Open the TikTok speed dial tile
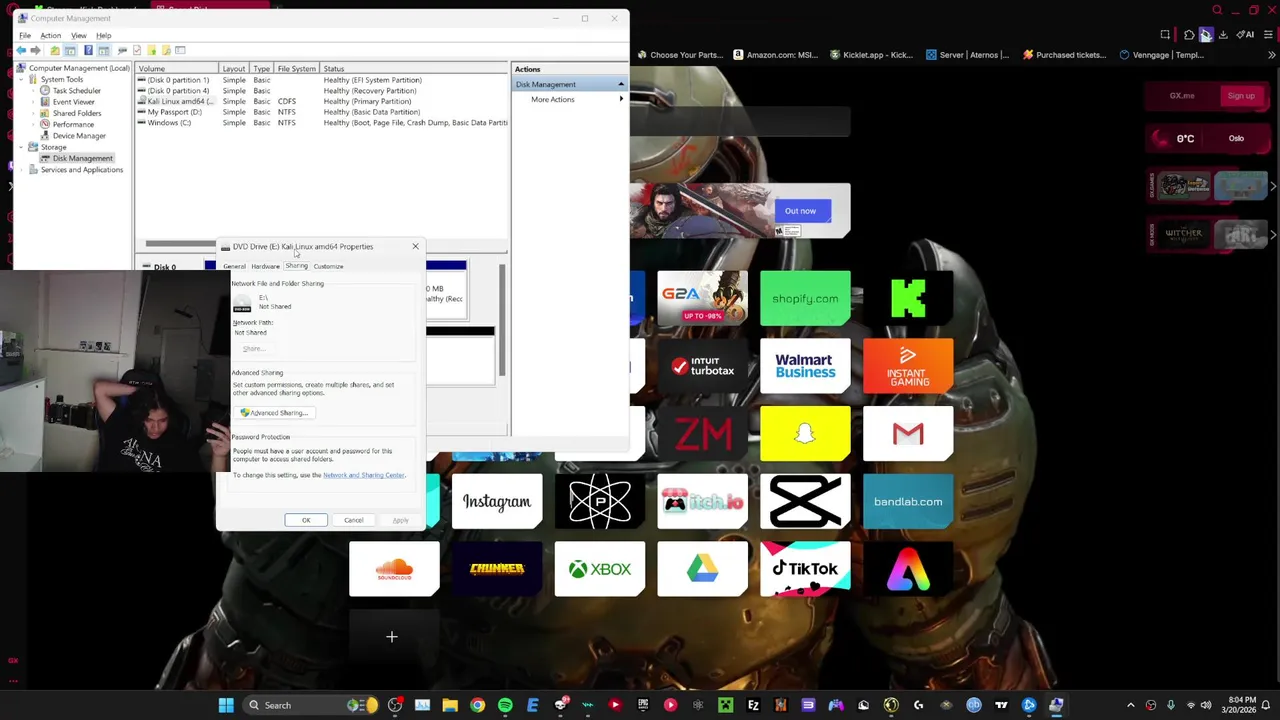 coord(805,569)
